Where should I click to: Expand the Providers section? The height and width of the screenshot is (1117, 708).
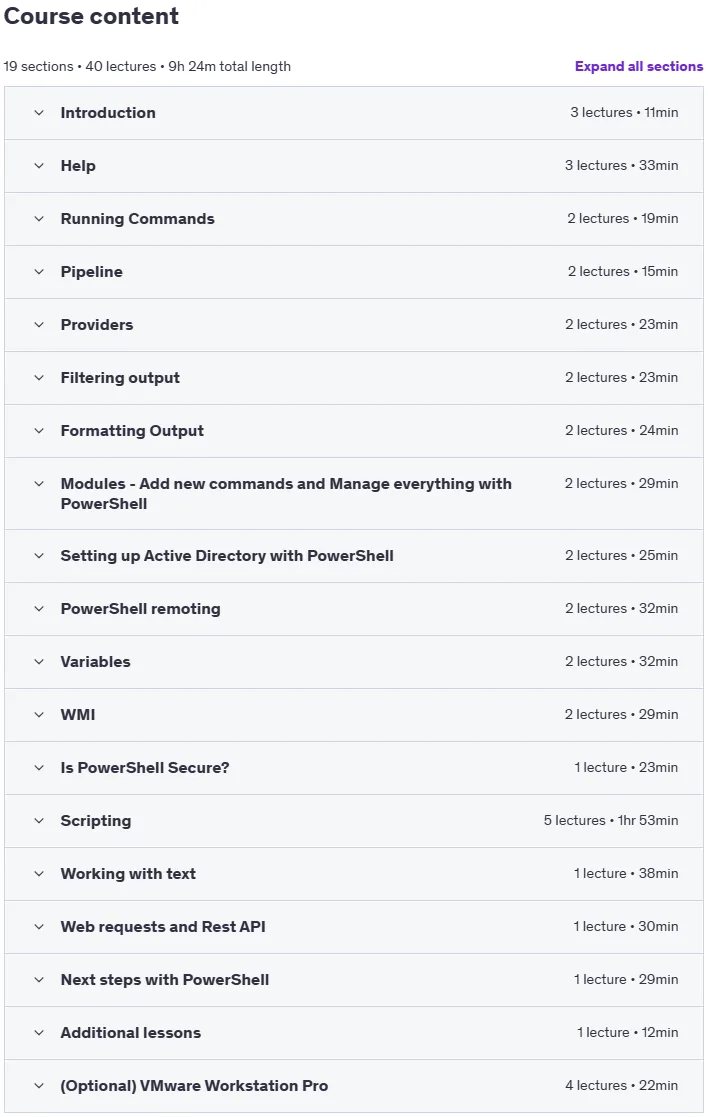click(353, 325)
